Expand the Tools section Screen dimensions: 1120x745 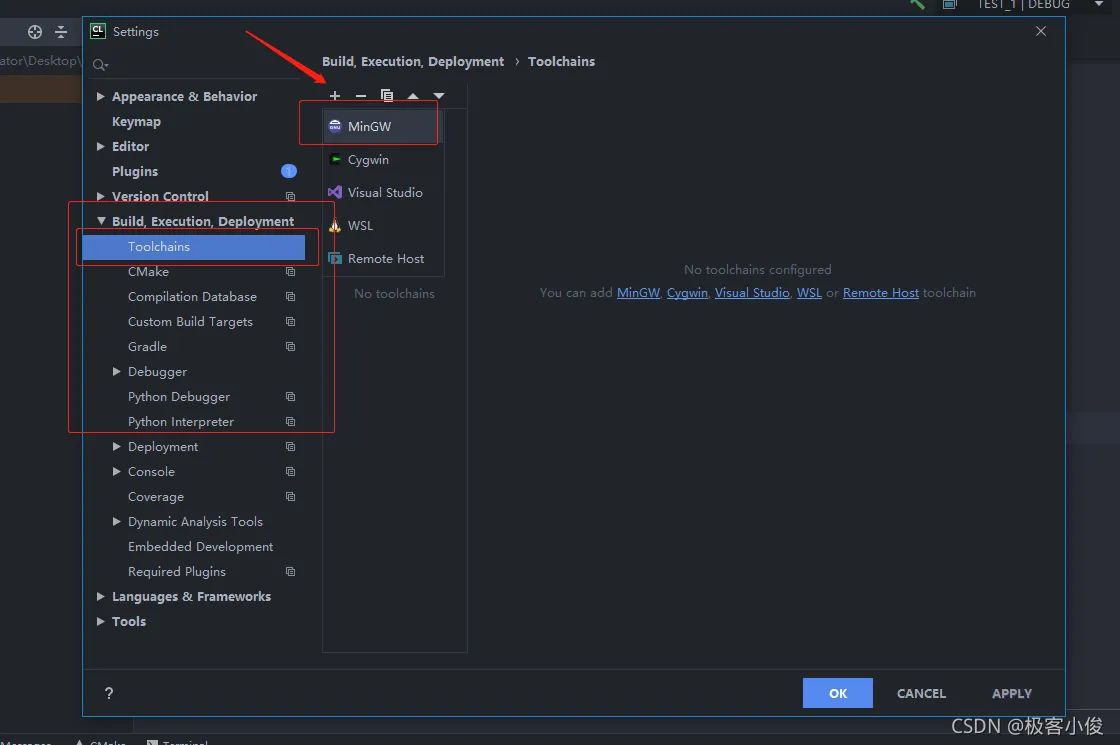tap(101, 621)
